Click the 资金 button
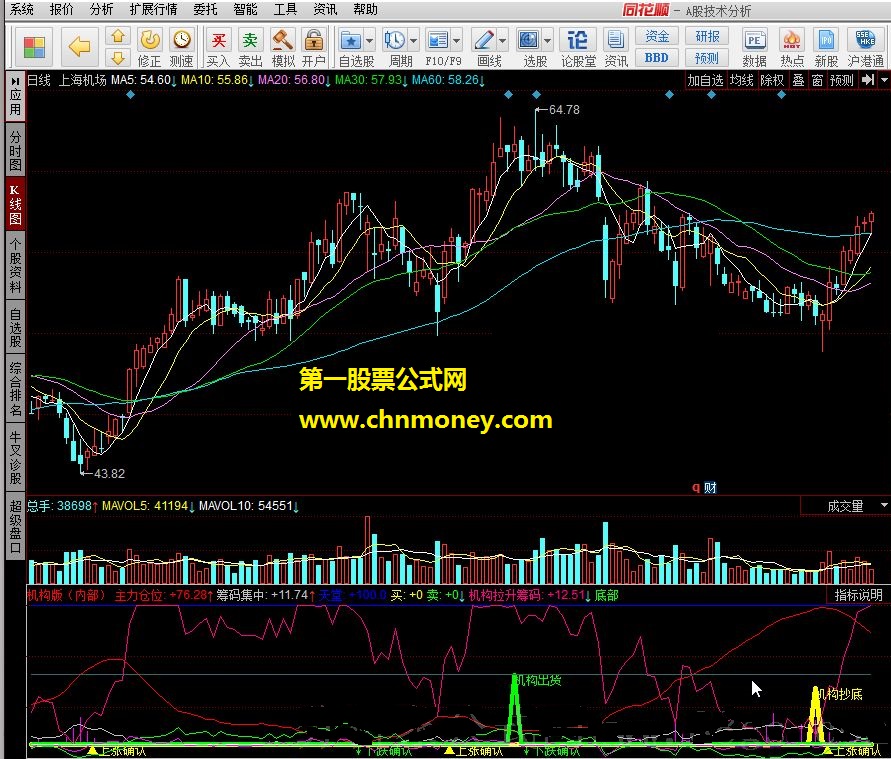Viewport: 891px width, 759px height. (657, 37)
